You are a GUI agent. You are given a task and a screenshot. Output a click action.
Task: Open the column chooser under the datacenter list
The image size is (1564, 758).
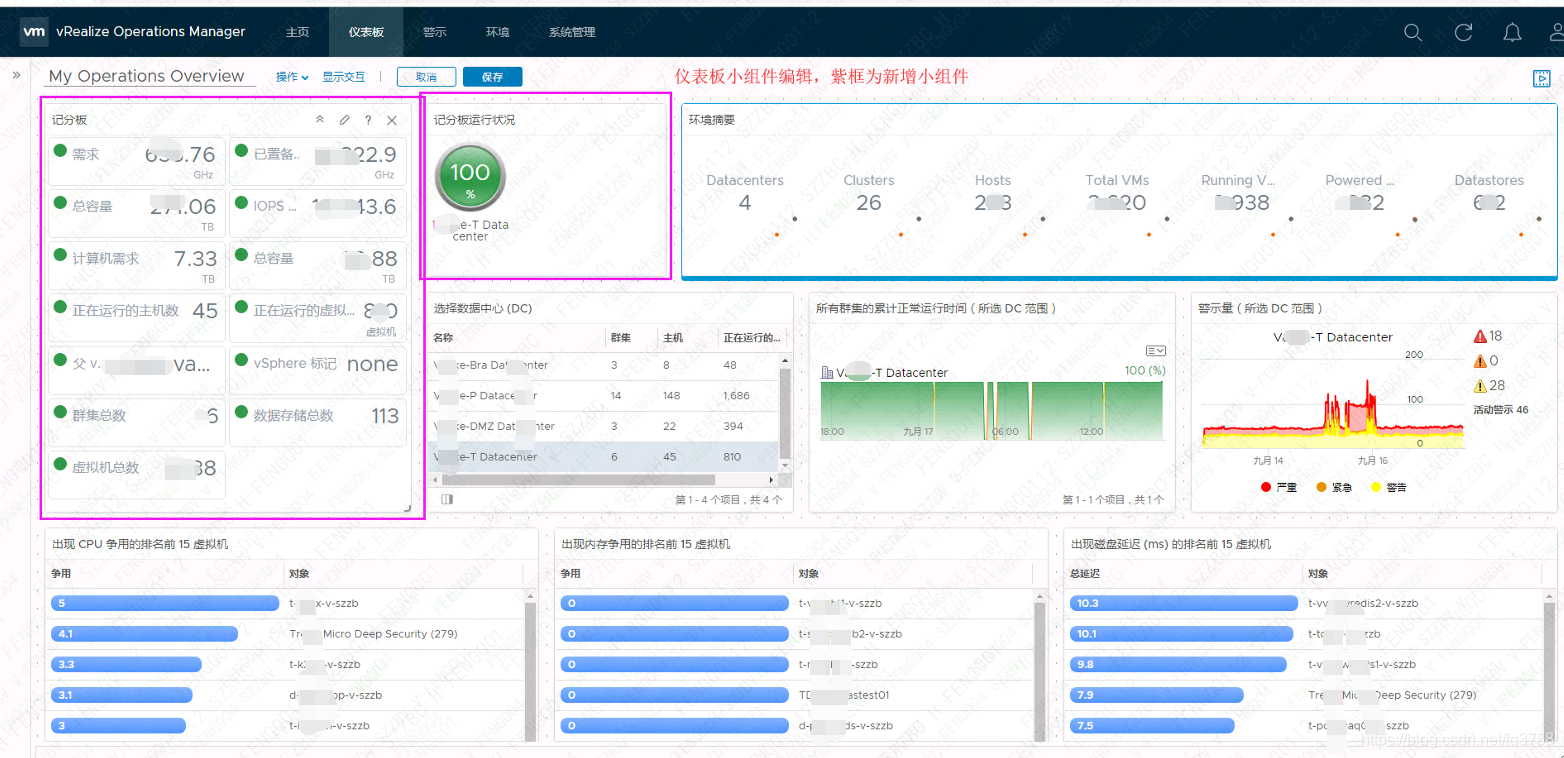tap(447, 498)
